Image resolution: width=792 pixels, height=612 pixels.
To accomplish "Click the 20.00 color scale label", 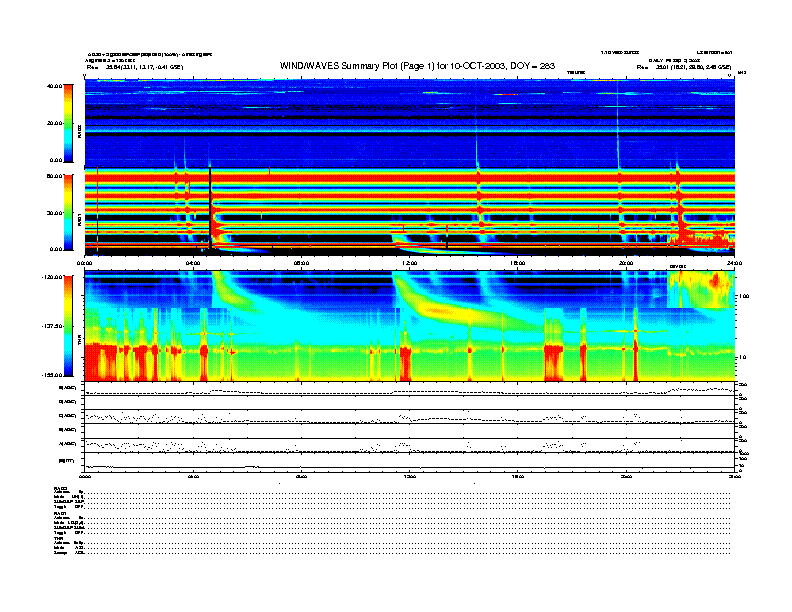I will (54, 123).
